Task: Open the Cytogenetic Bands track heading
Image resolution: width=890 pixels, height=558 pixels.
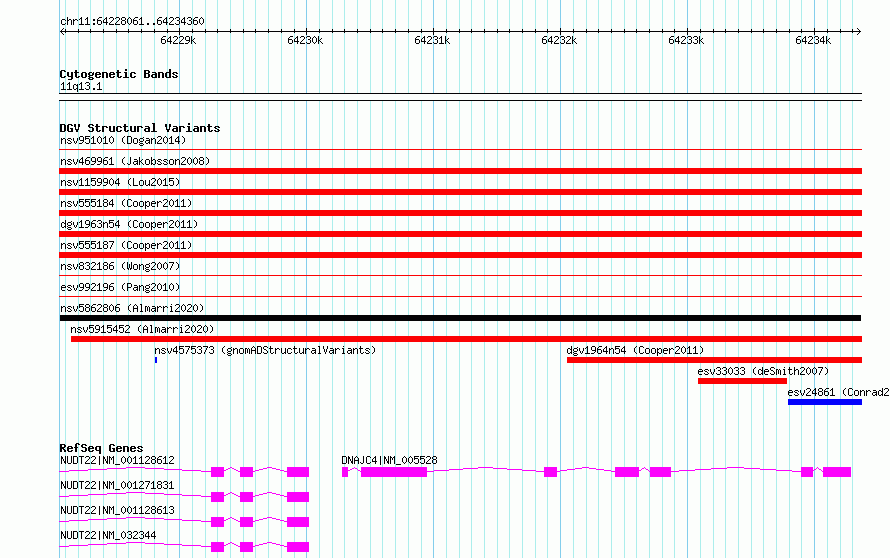Action: [x=119, y=74]
